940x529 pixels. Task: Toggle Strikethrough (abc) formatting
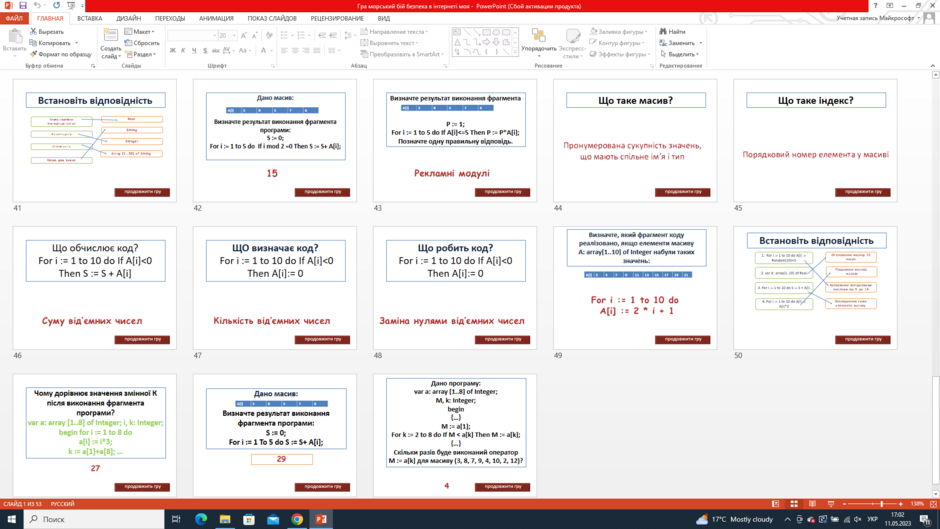[216, 51]
